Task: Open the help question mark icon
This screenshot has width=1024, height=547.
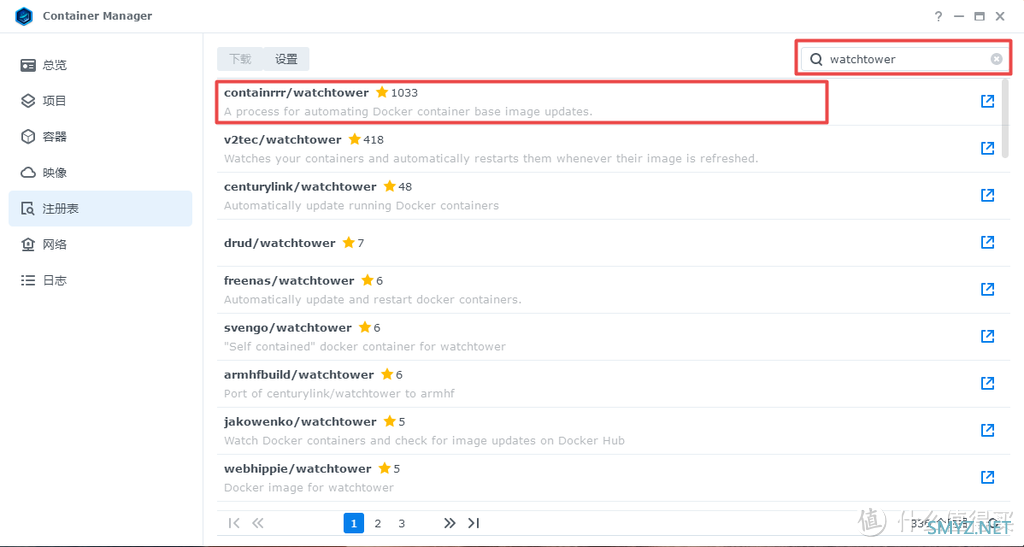Action: (x=938, y=16)
